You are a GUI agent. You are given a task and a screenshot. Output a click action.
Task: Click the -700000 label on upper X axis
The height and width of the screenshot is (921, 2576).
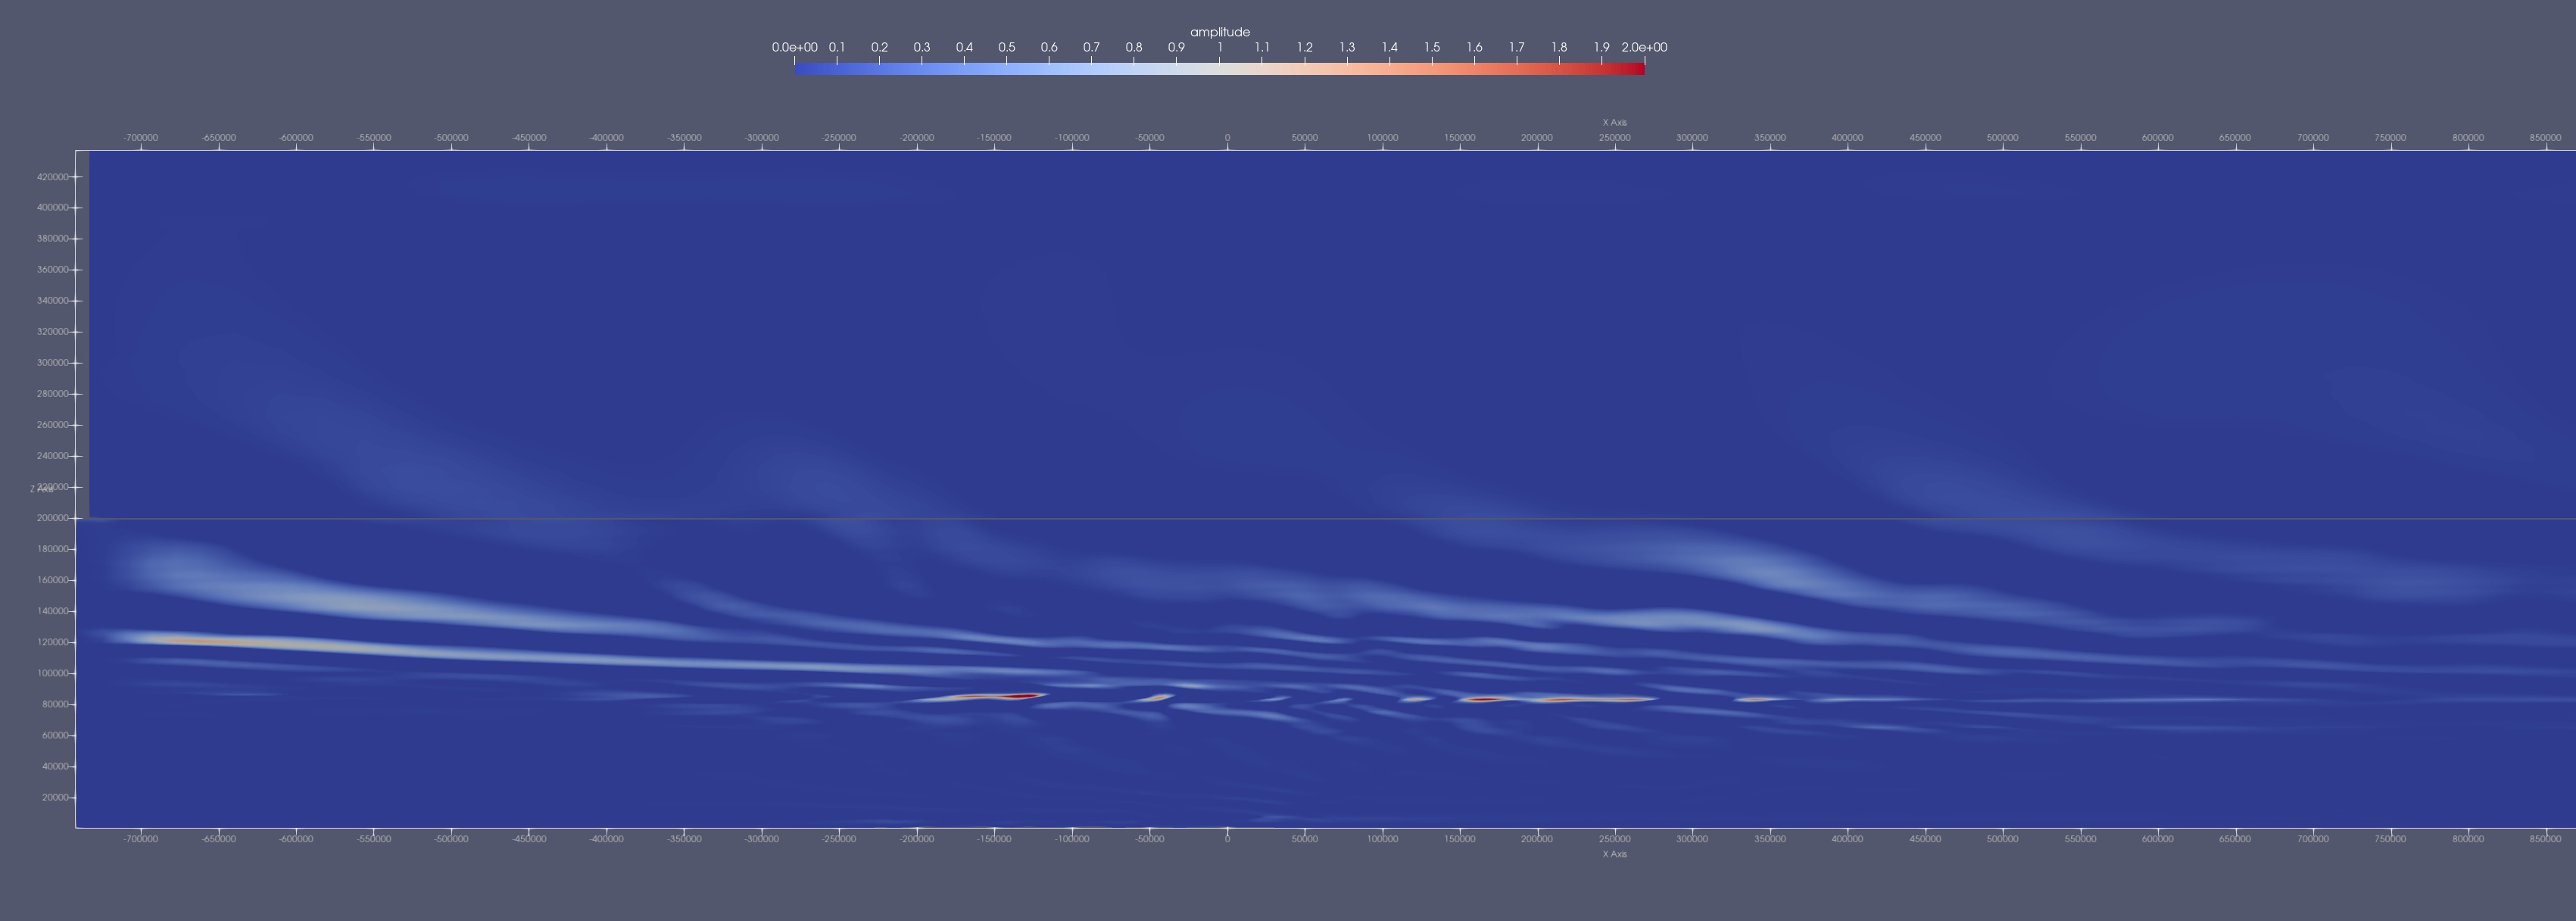coord(141,137)
